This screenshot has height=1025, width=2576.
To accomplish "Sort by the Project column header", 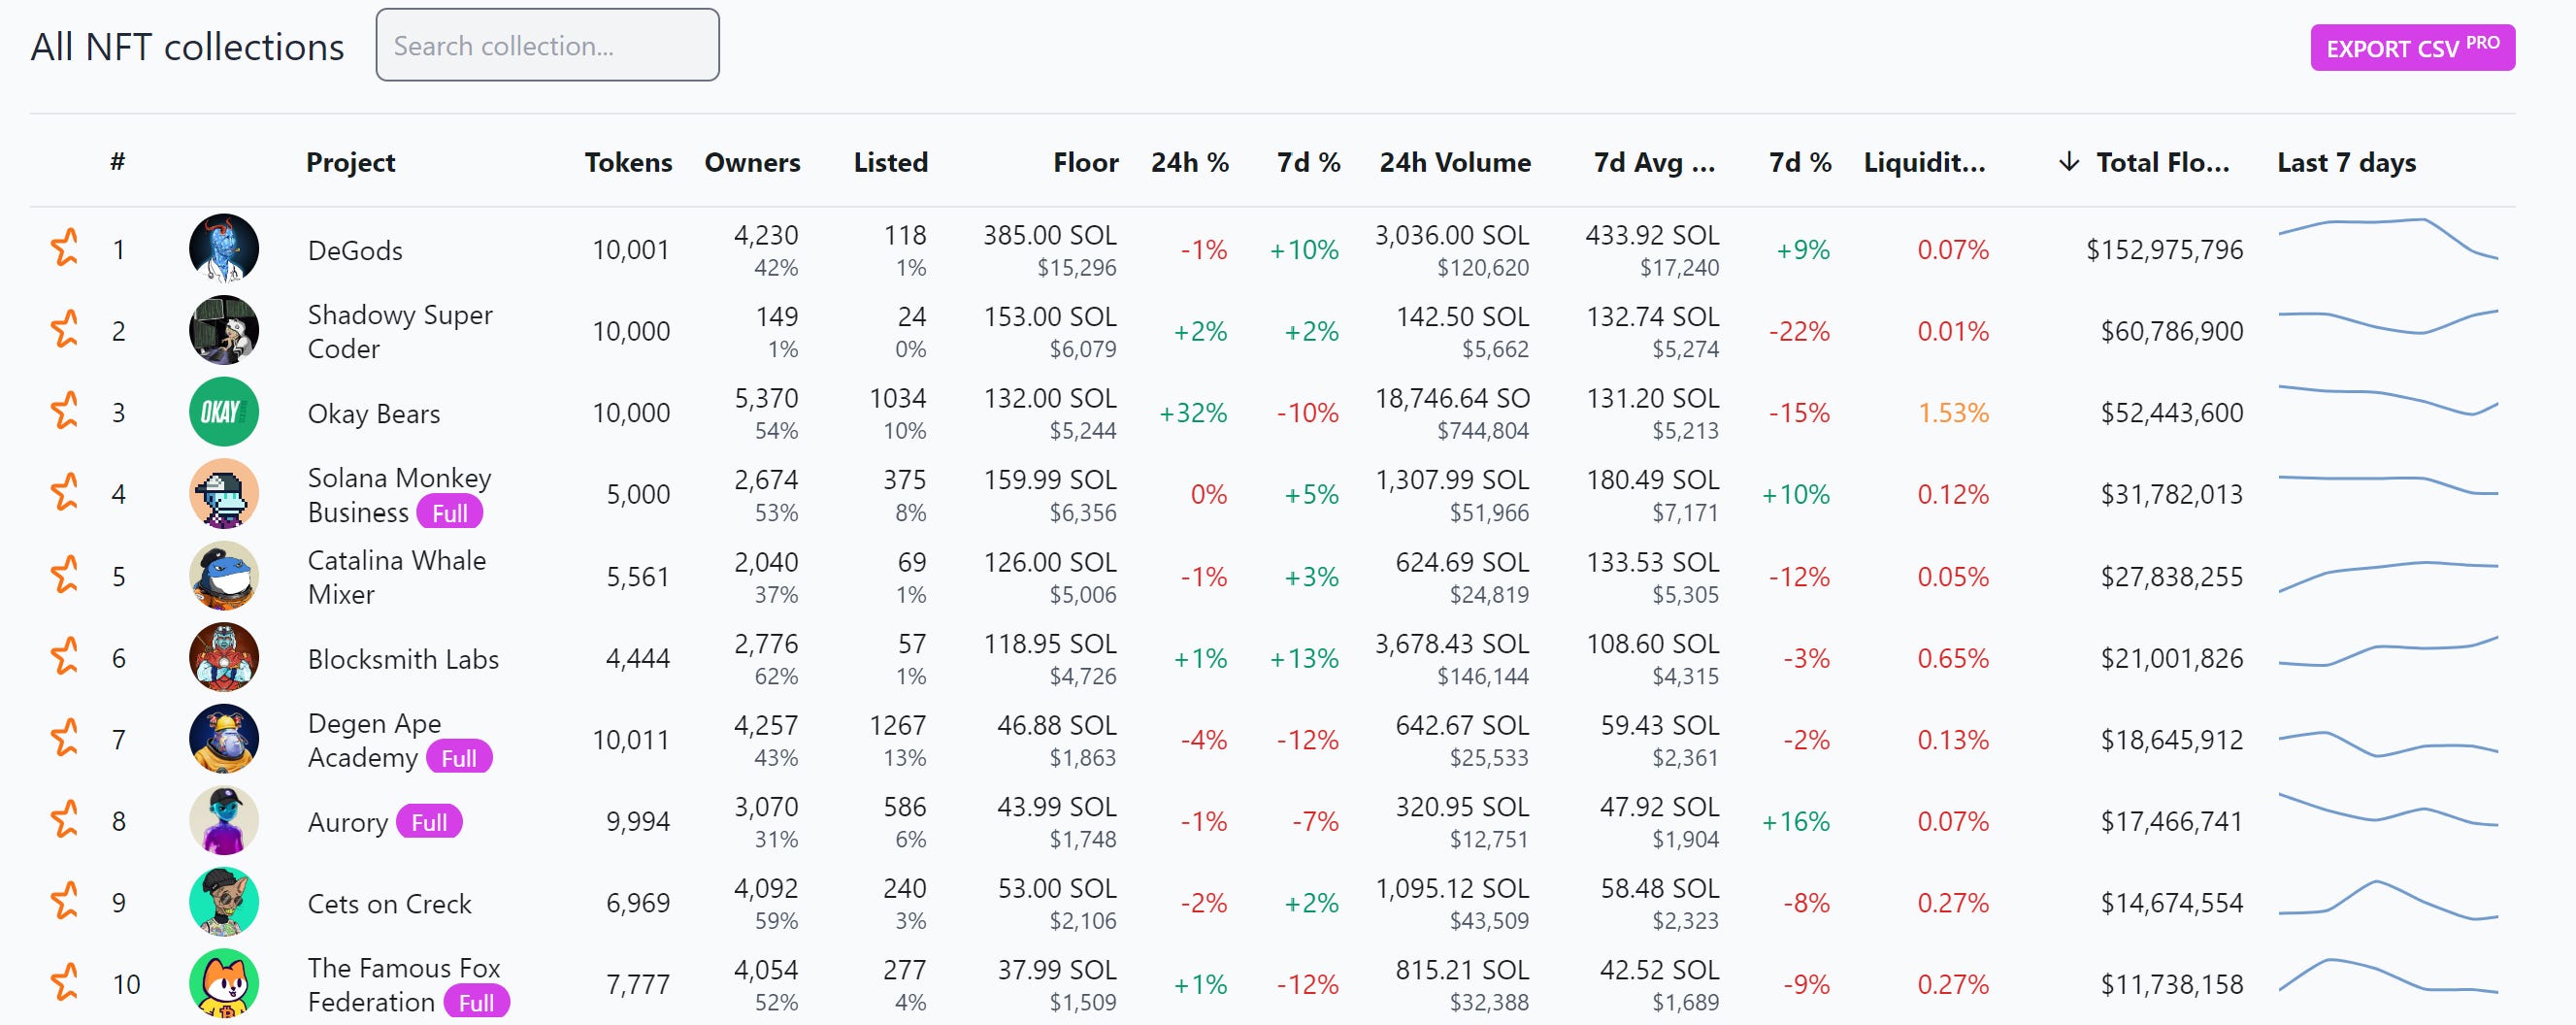I will [350, 162].
